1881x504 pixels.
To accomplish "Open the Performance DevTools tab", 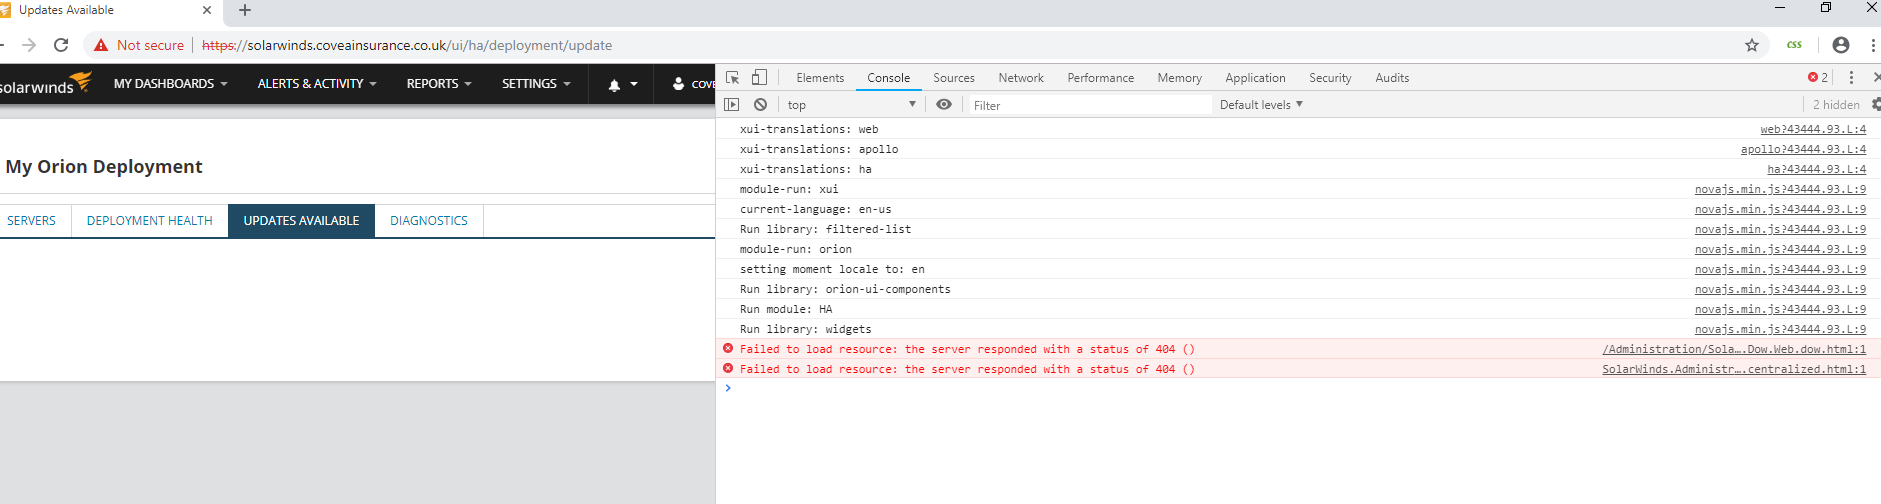I will tap(1101, 77).
